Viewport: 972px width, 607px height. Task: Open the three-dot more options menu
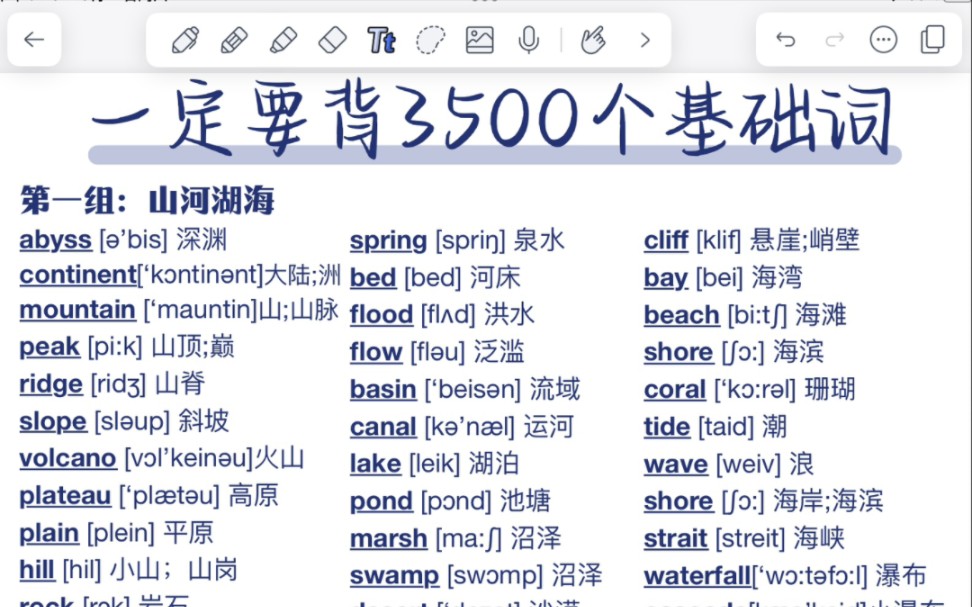coord(884,40)
